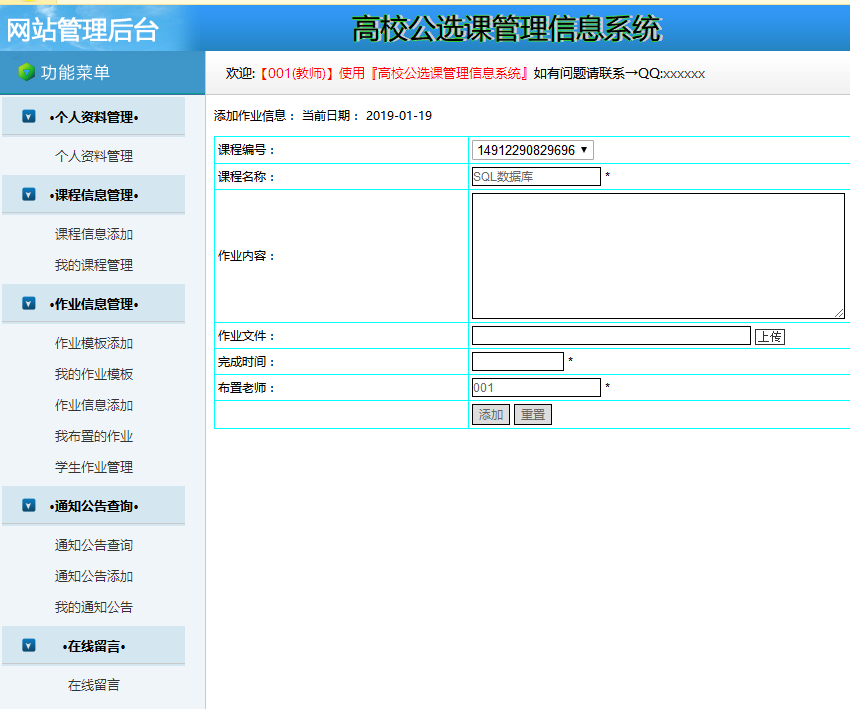The image size is (850, 709).
Task: Toggle the •在线留言• menu header
Action: click(93, 646)
